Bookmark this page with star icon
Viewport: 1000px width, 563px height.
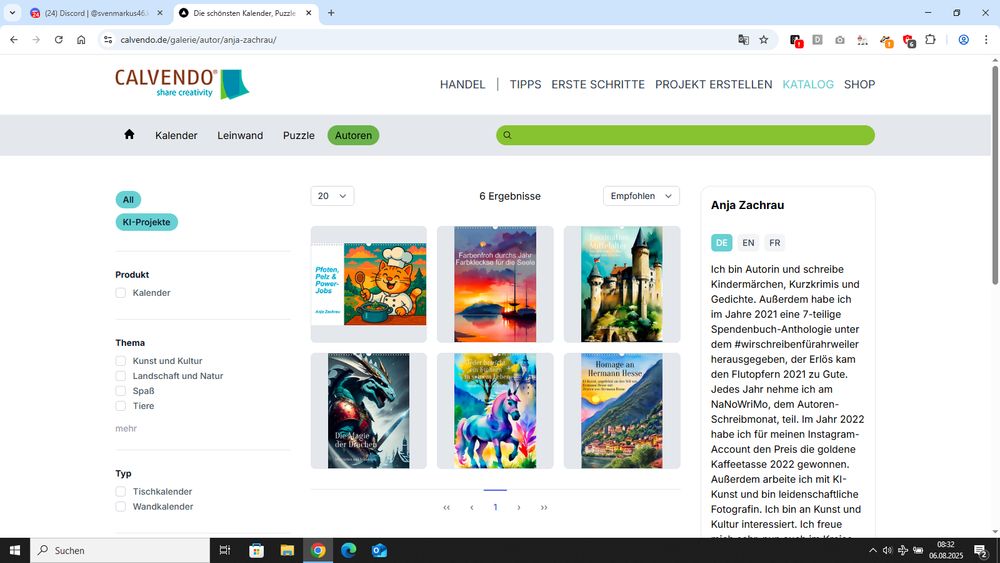[763, 40]
